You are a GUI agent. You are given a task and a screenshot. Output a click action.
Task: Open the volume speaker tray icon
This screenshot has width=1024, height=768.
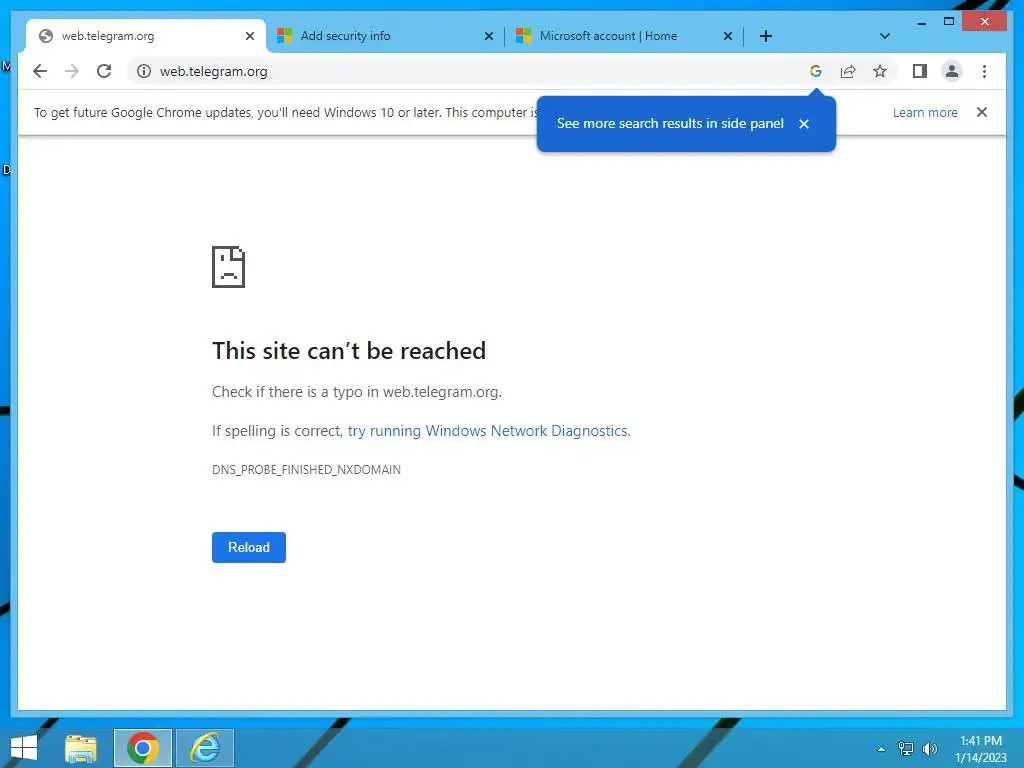(x=930, y=749)
